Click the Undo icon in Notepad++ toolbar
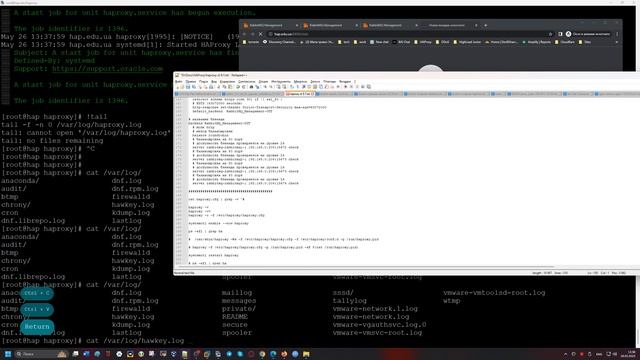Screen dimensions: 640x360 238,87
